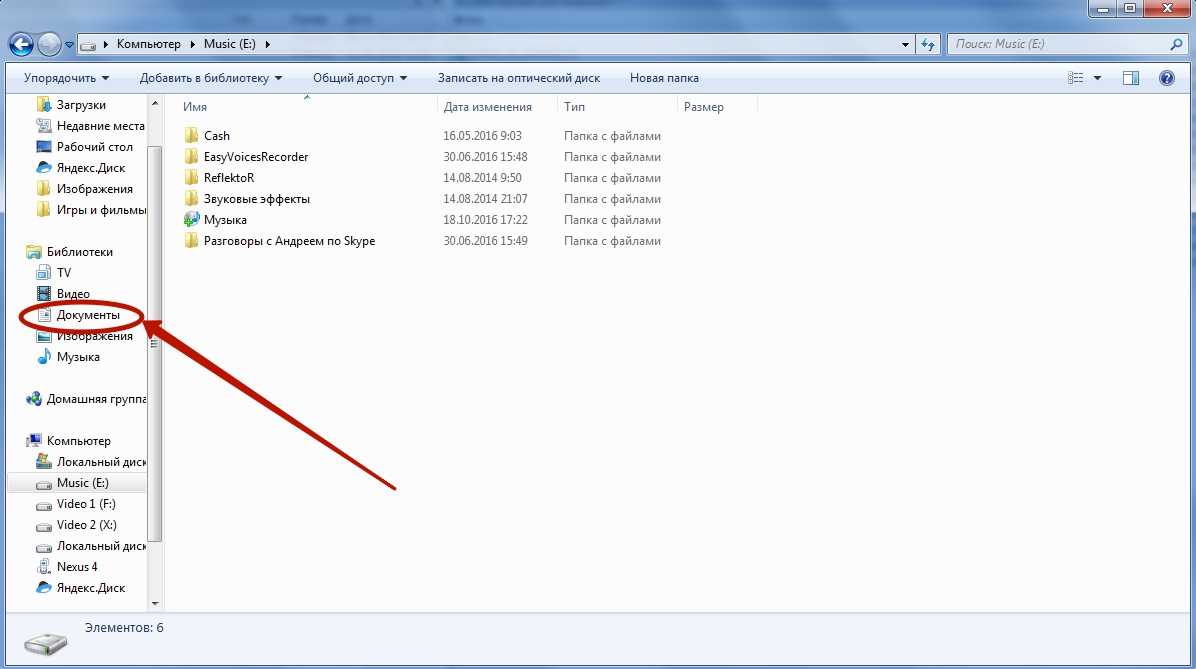
Task: Click the change view icon
Action: tap(1076, 78)
